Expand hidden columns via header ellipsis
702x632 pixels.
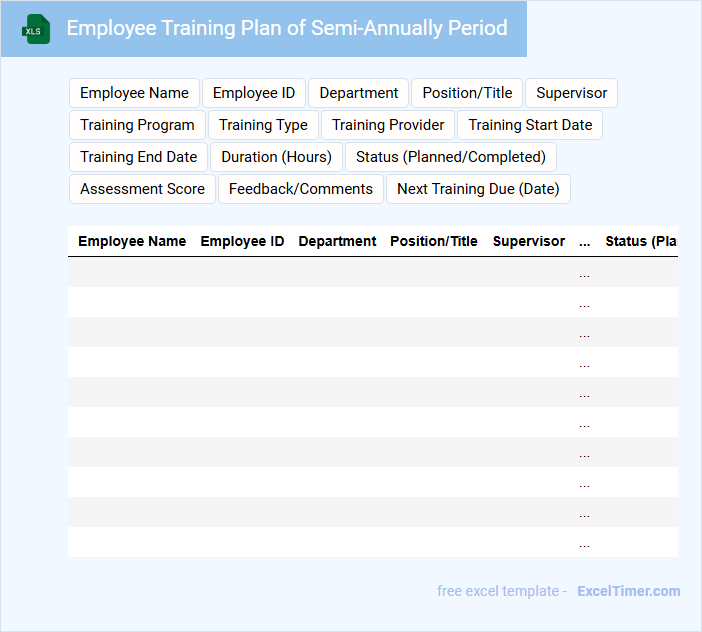(584, 241)
